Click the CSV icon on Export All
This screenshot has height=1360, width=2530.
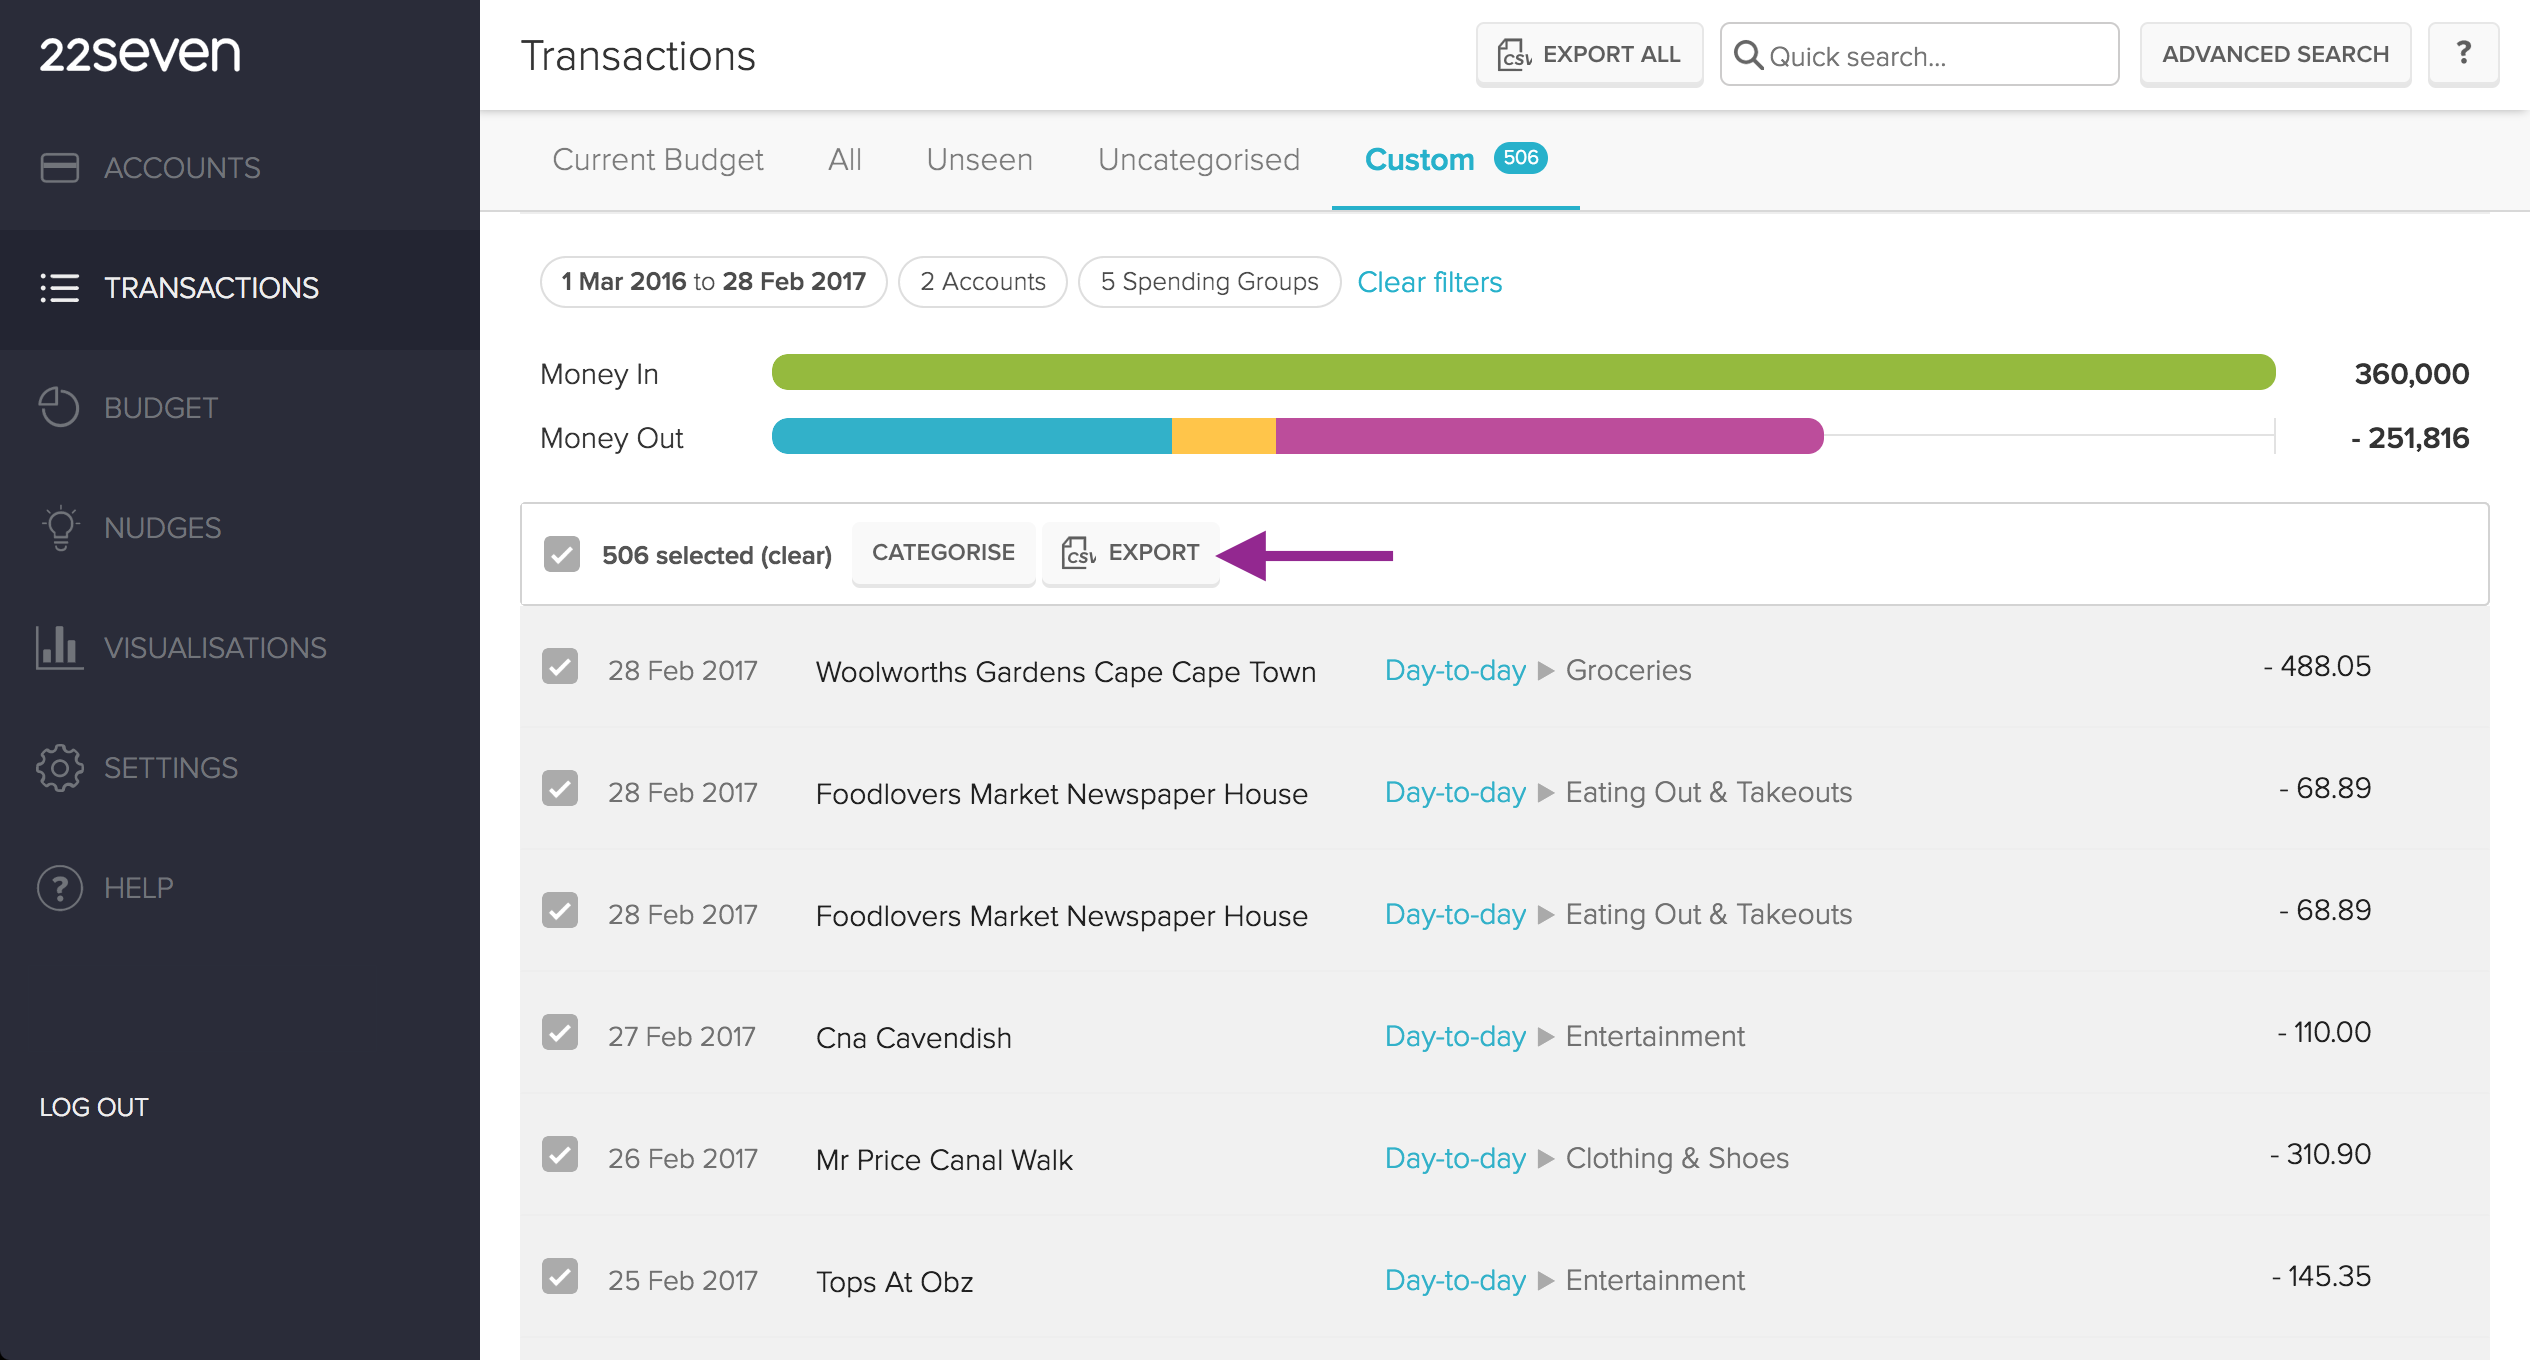tap(1514, 54)
